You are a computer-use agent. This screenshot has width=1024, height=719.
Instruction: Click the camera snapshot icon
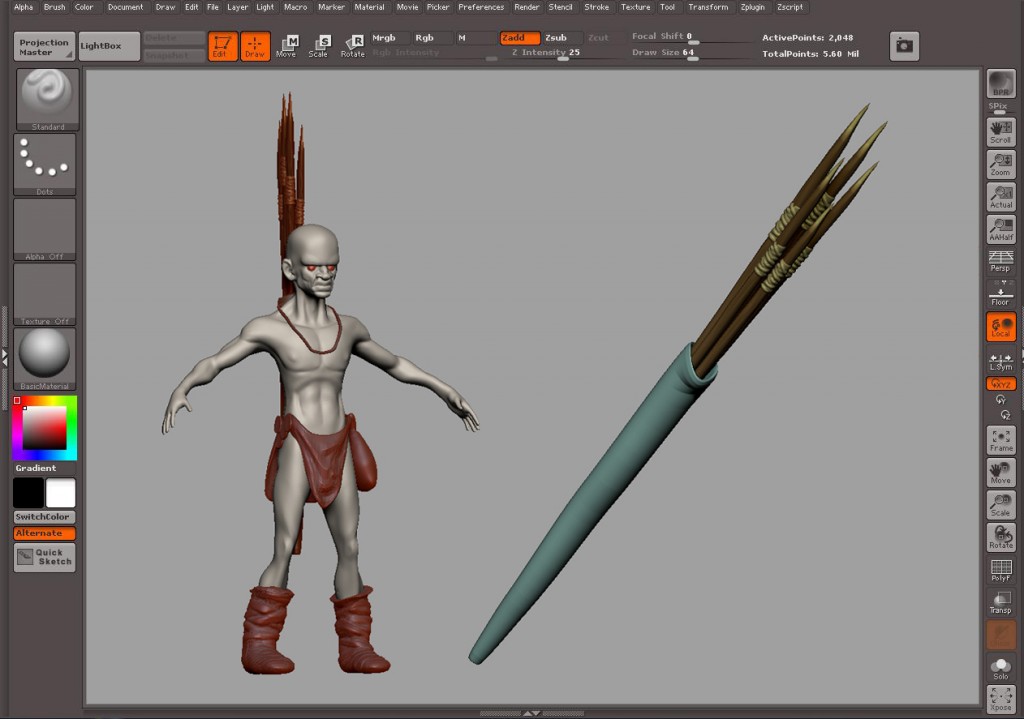tap(904, 46)
